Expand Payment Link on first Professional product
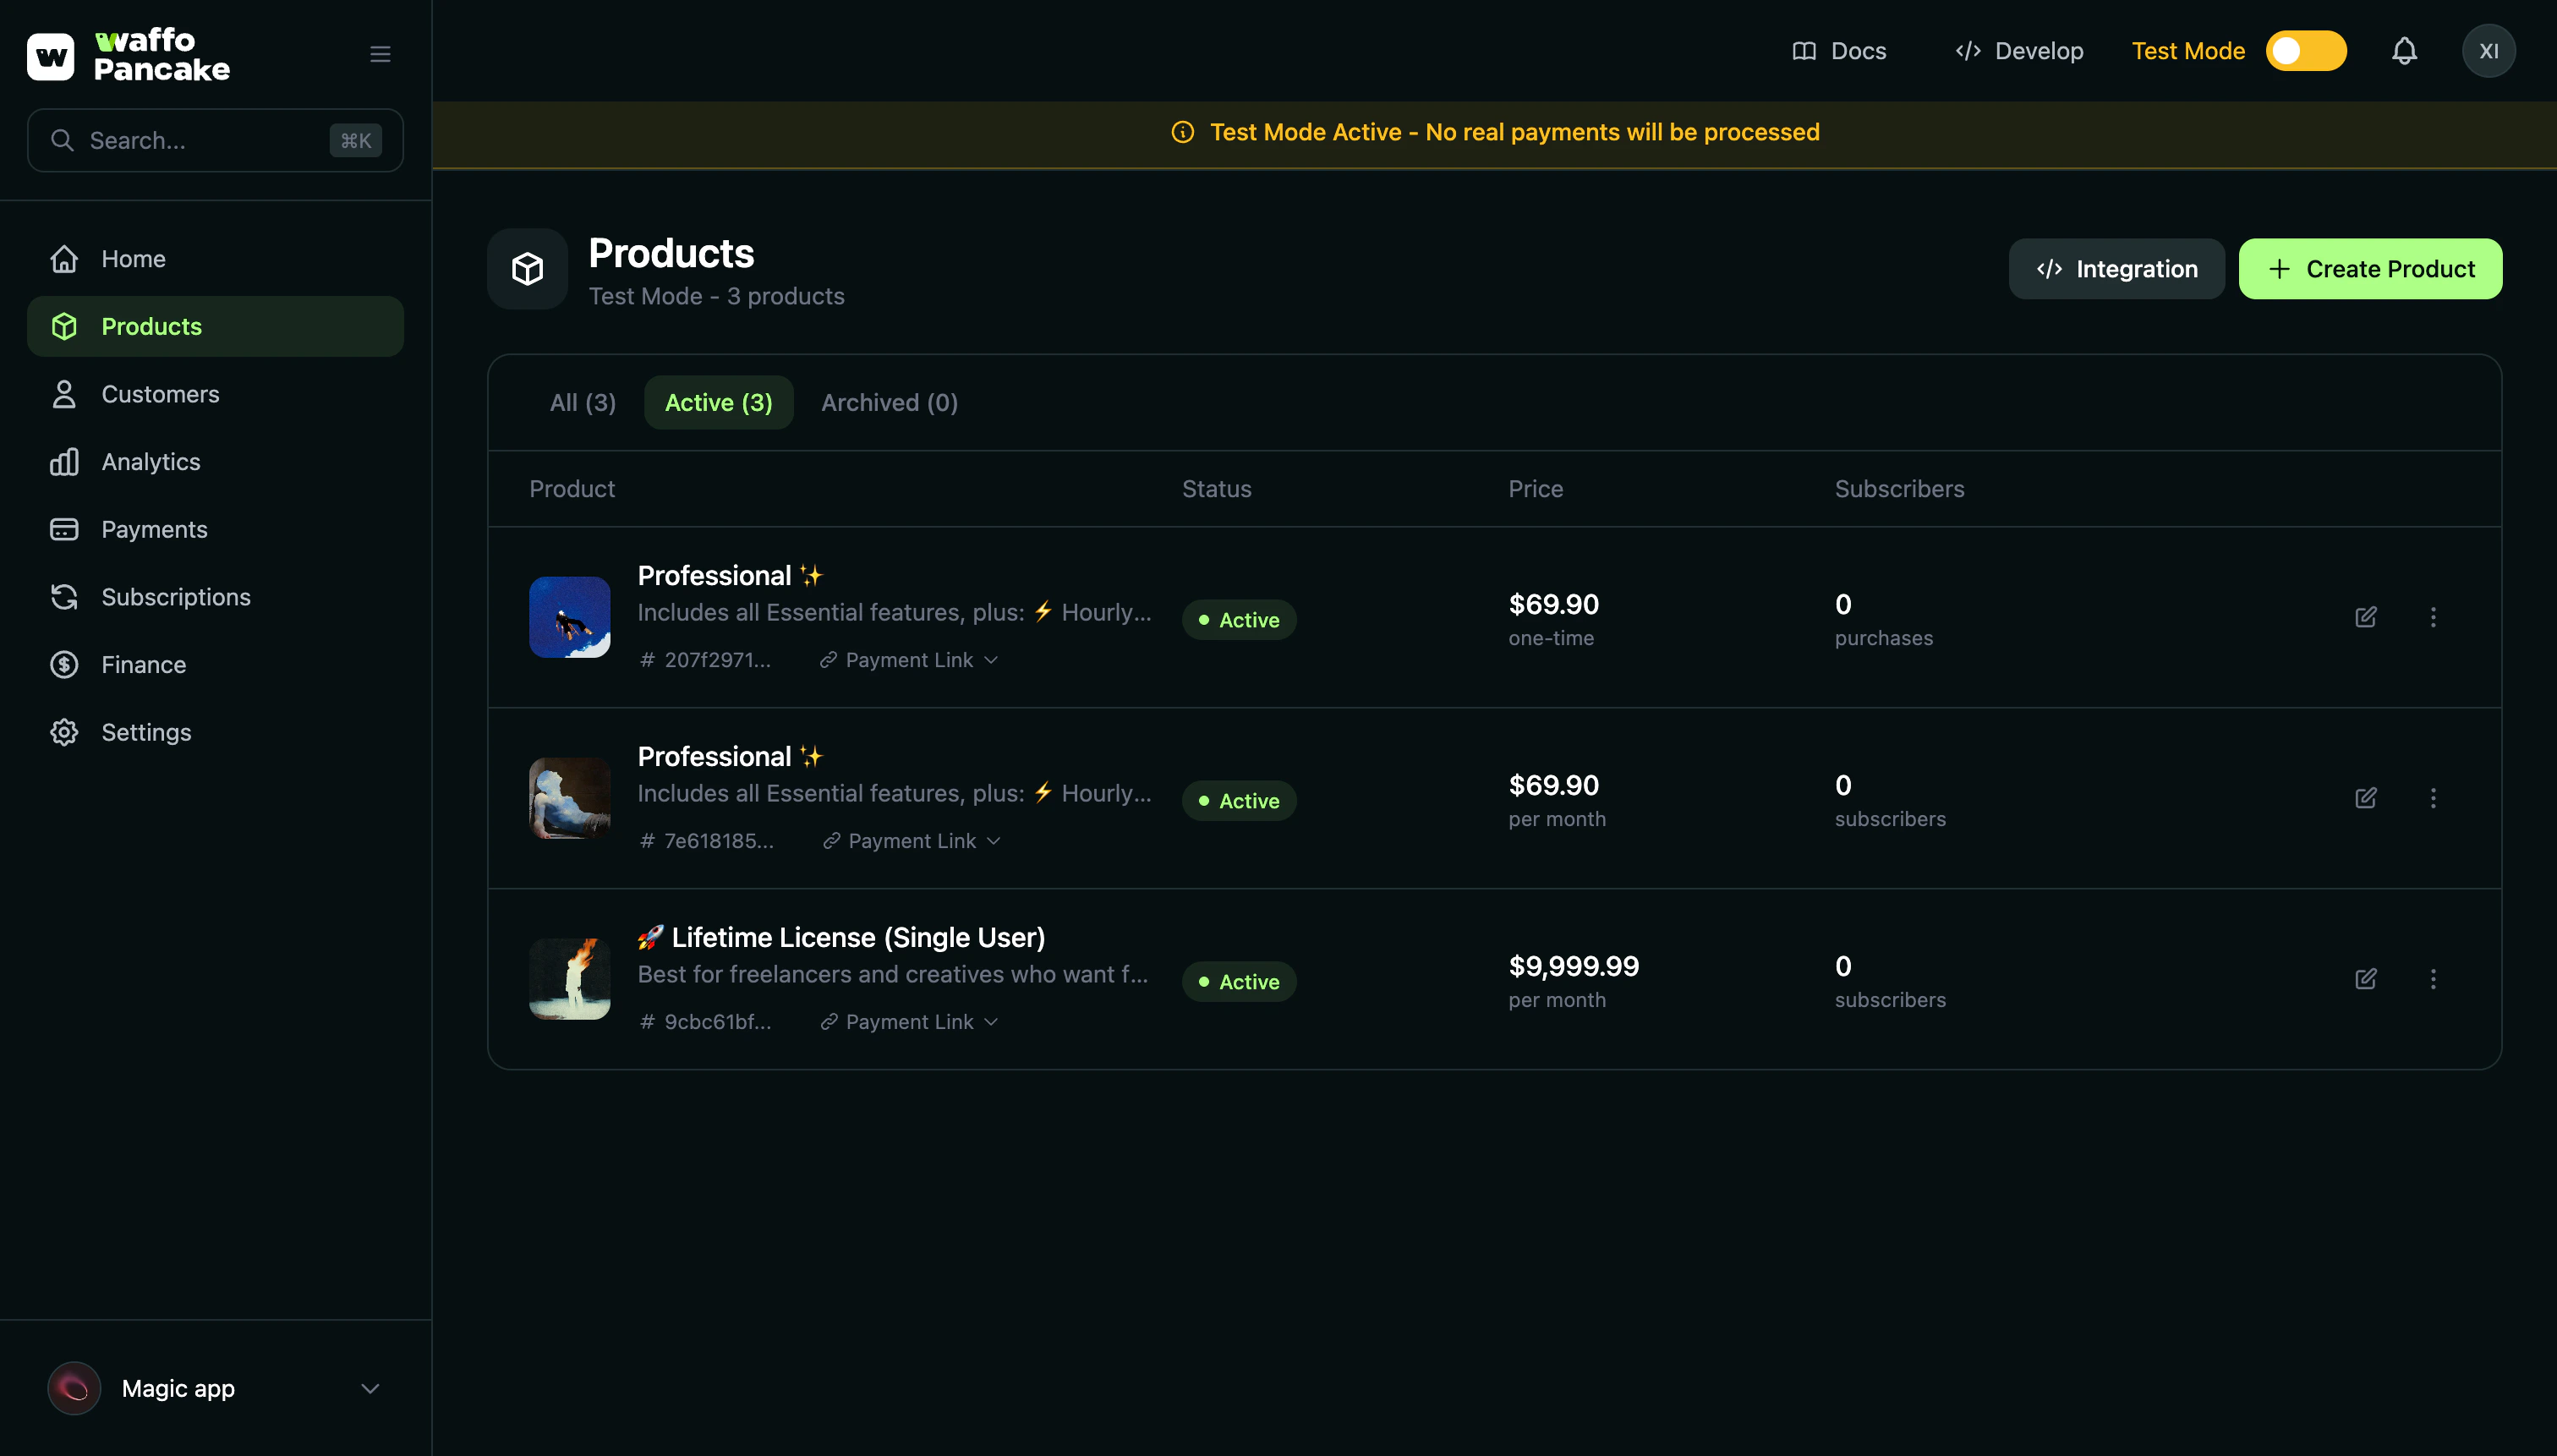This screenshot has width=2557, height=1456. pos(907,659)
